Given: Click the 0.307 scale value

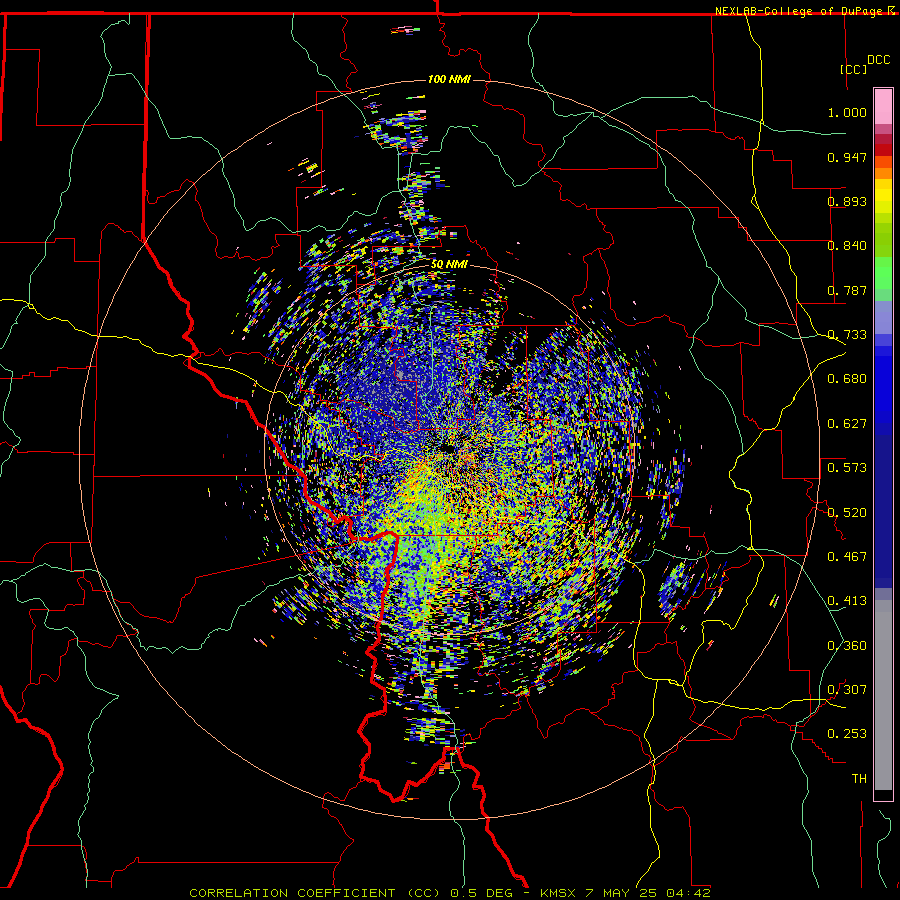Looking at the screenshot, I should [x=847, y=690].
